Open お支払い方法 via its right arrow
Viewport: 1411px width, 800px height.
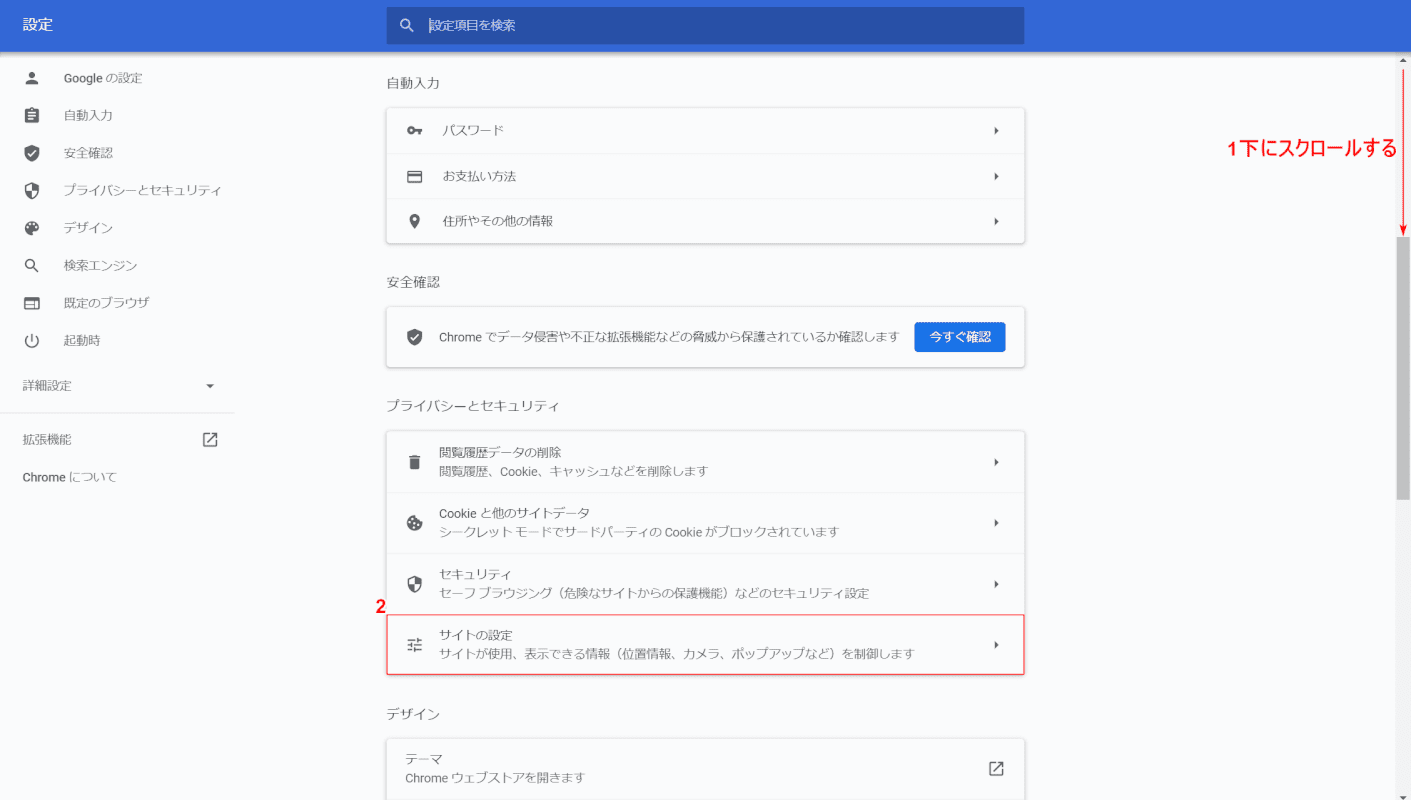(996, 176)
